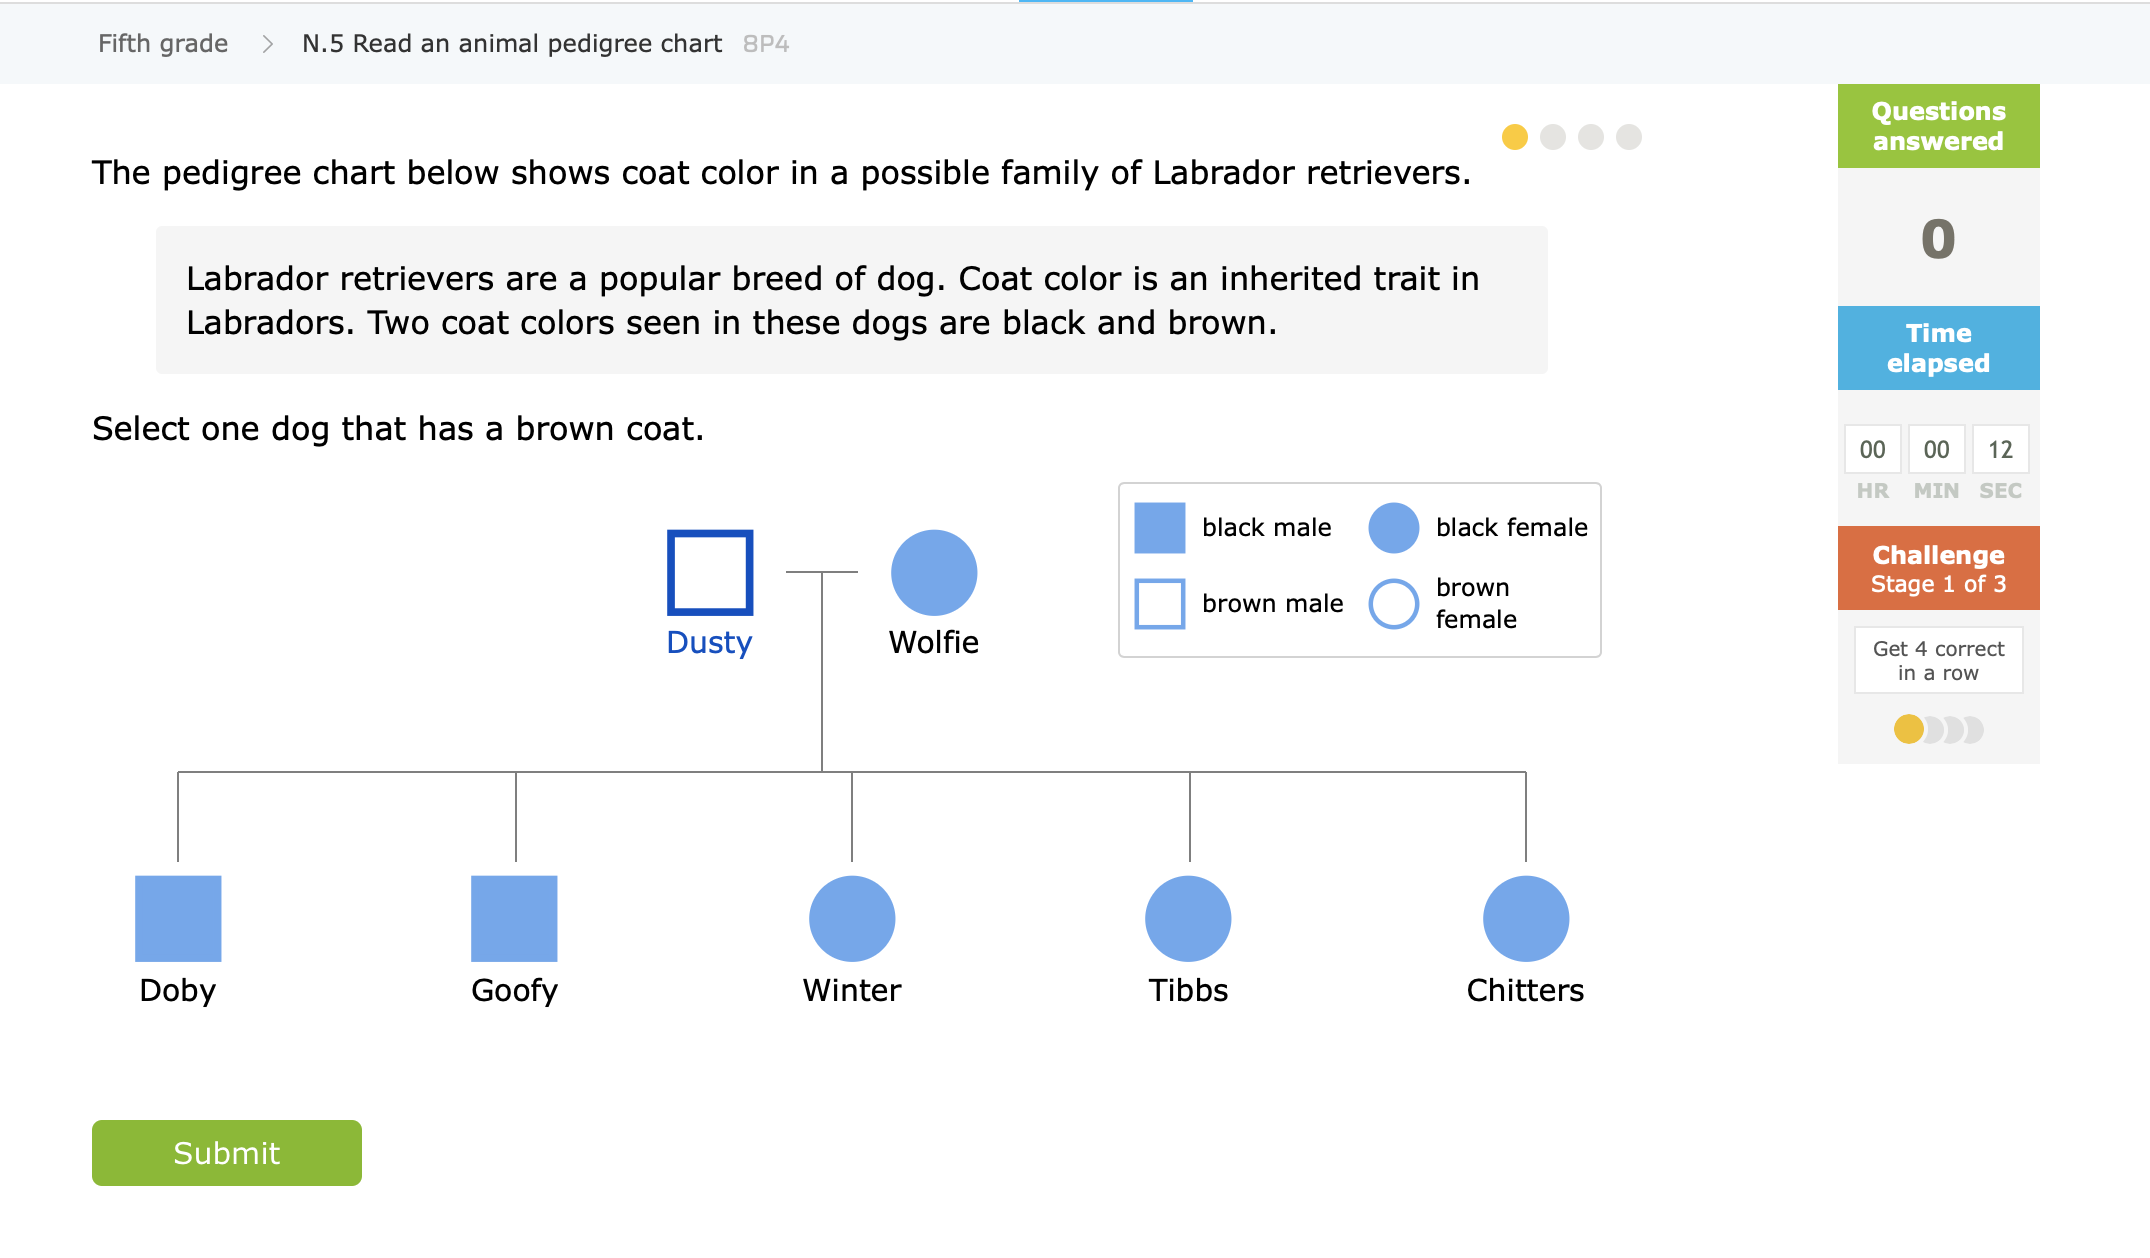2150x1258 pixels.
Task: Click the Dusty name label
Action: point(709,643)
